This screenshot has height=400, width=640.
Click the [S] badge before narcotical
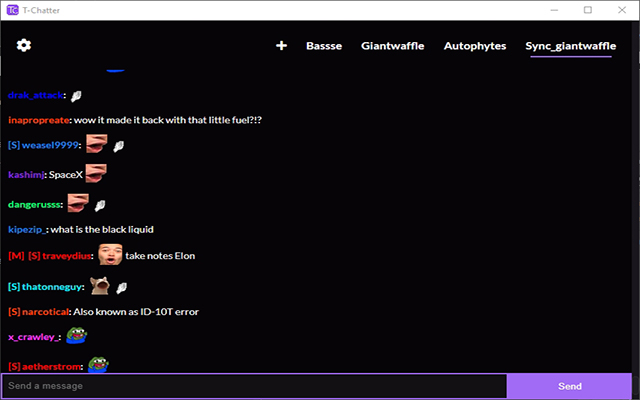(14, 312)
